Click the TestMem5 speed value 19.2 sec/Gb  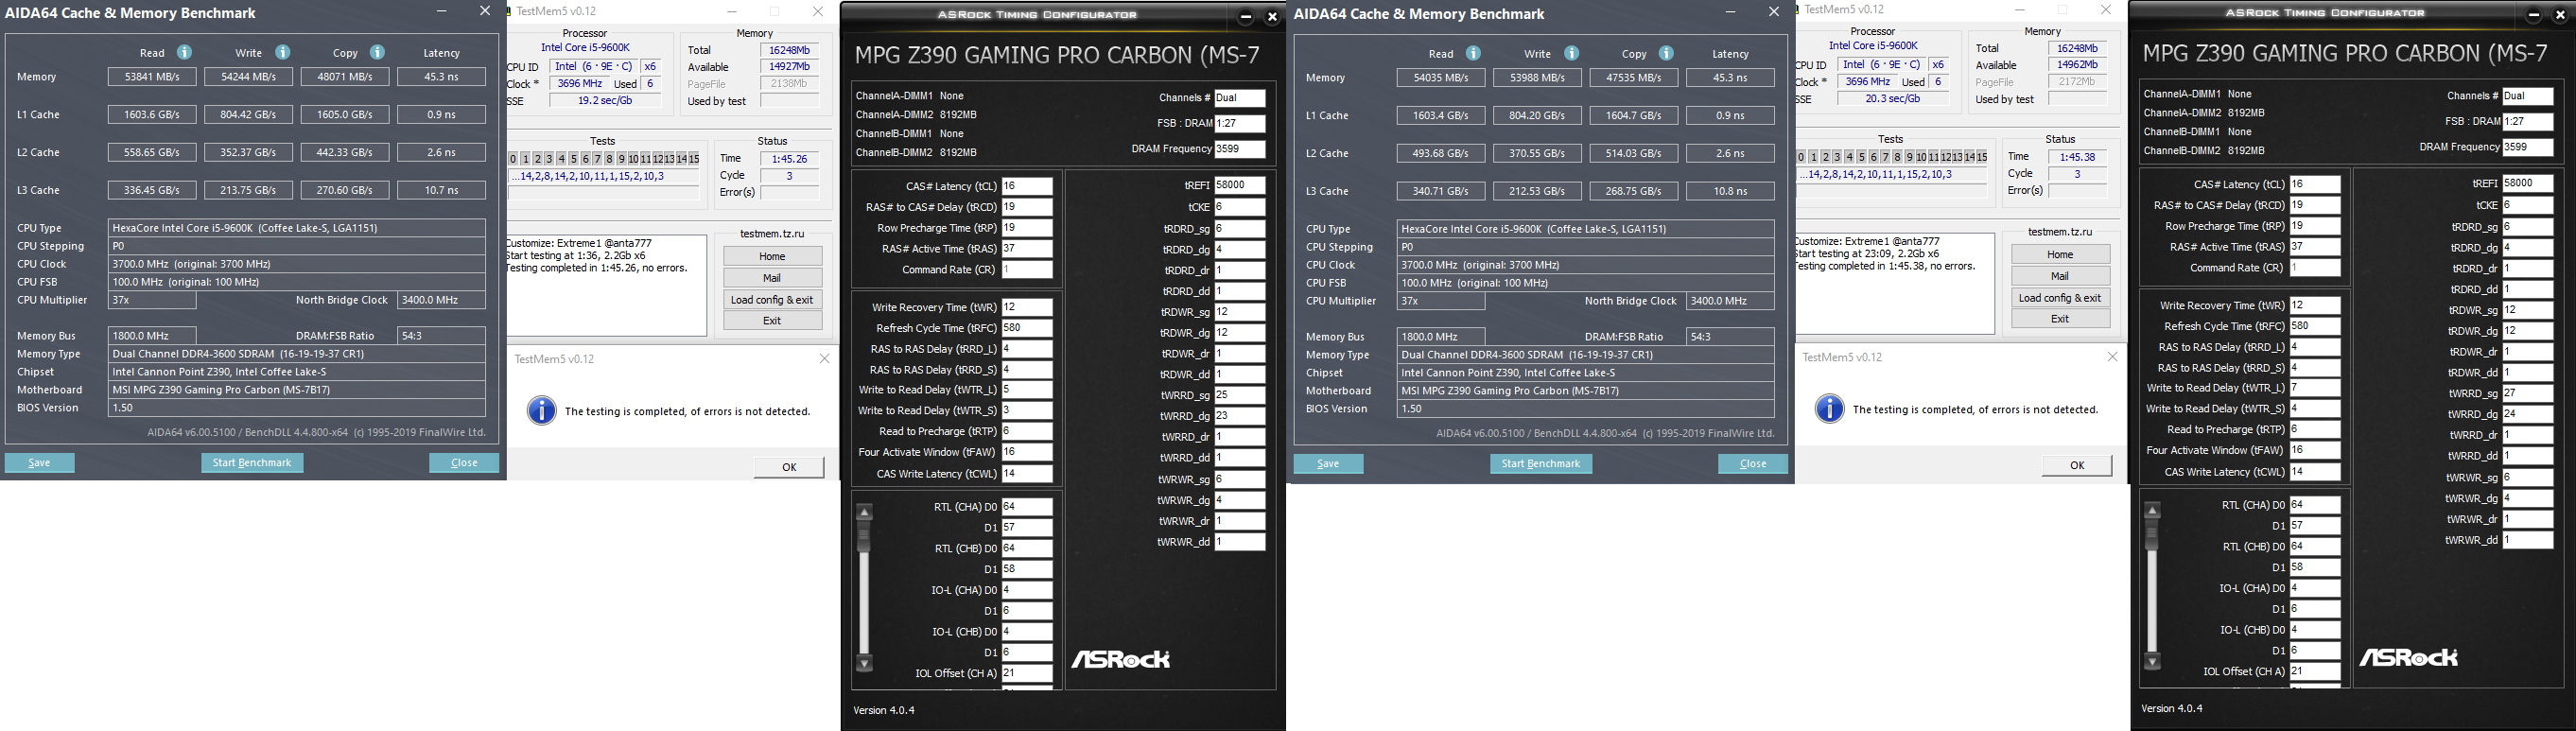point(604,101)
